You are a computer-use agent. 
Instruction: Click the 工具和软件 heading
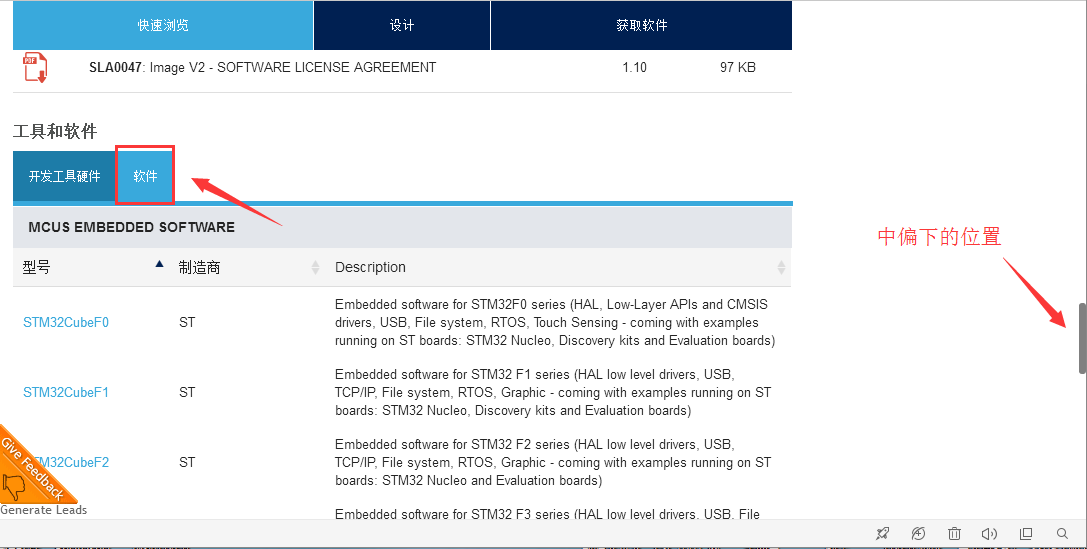(55, 131)
